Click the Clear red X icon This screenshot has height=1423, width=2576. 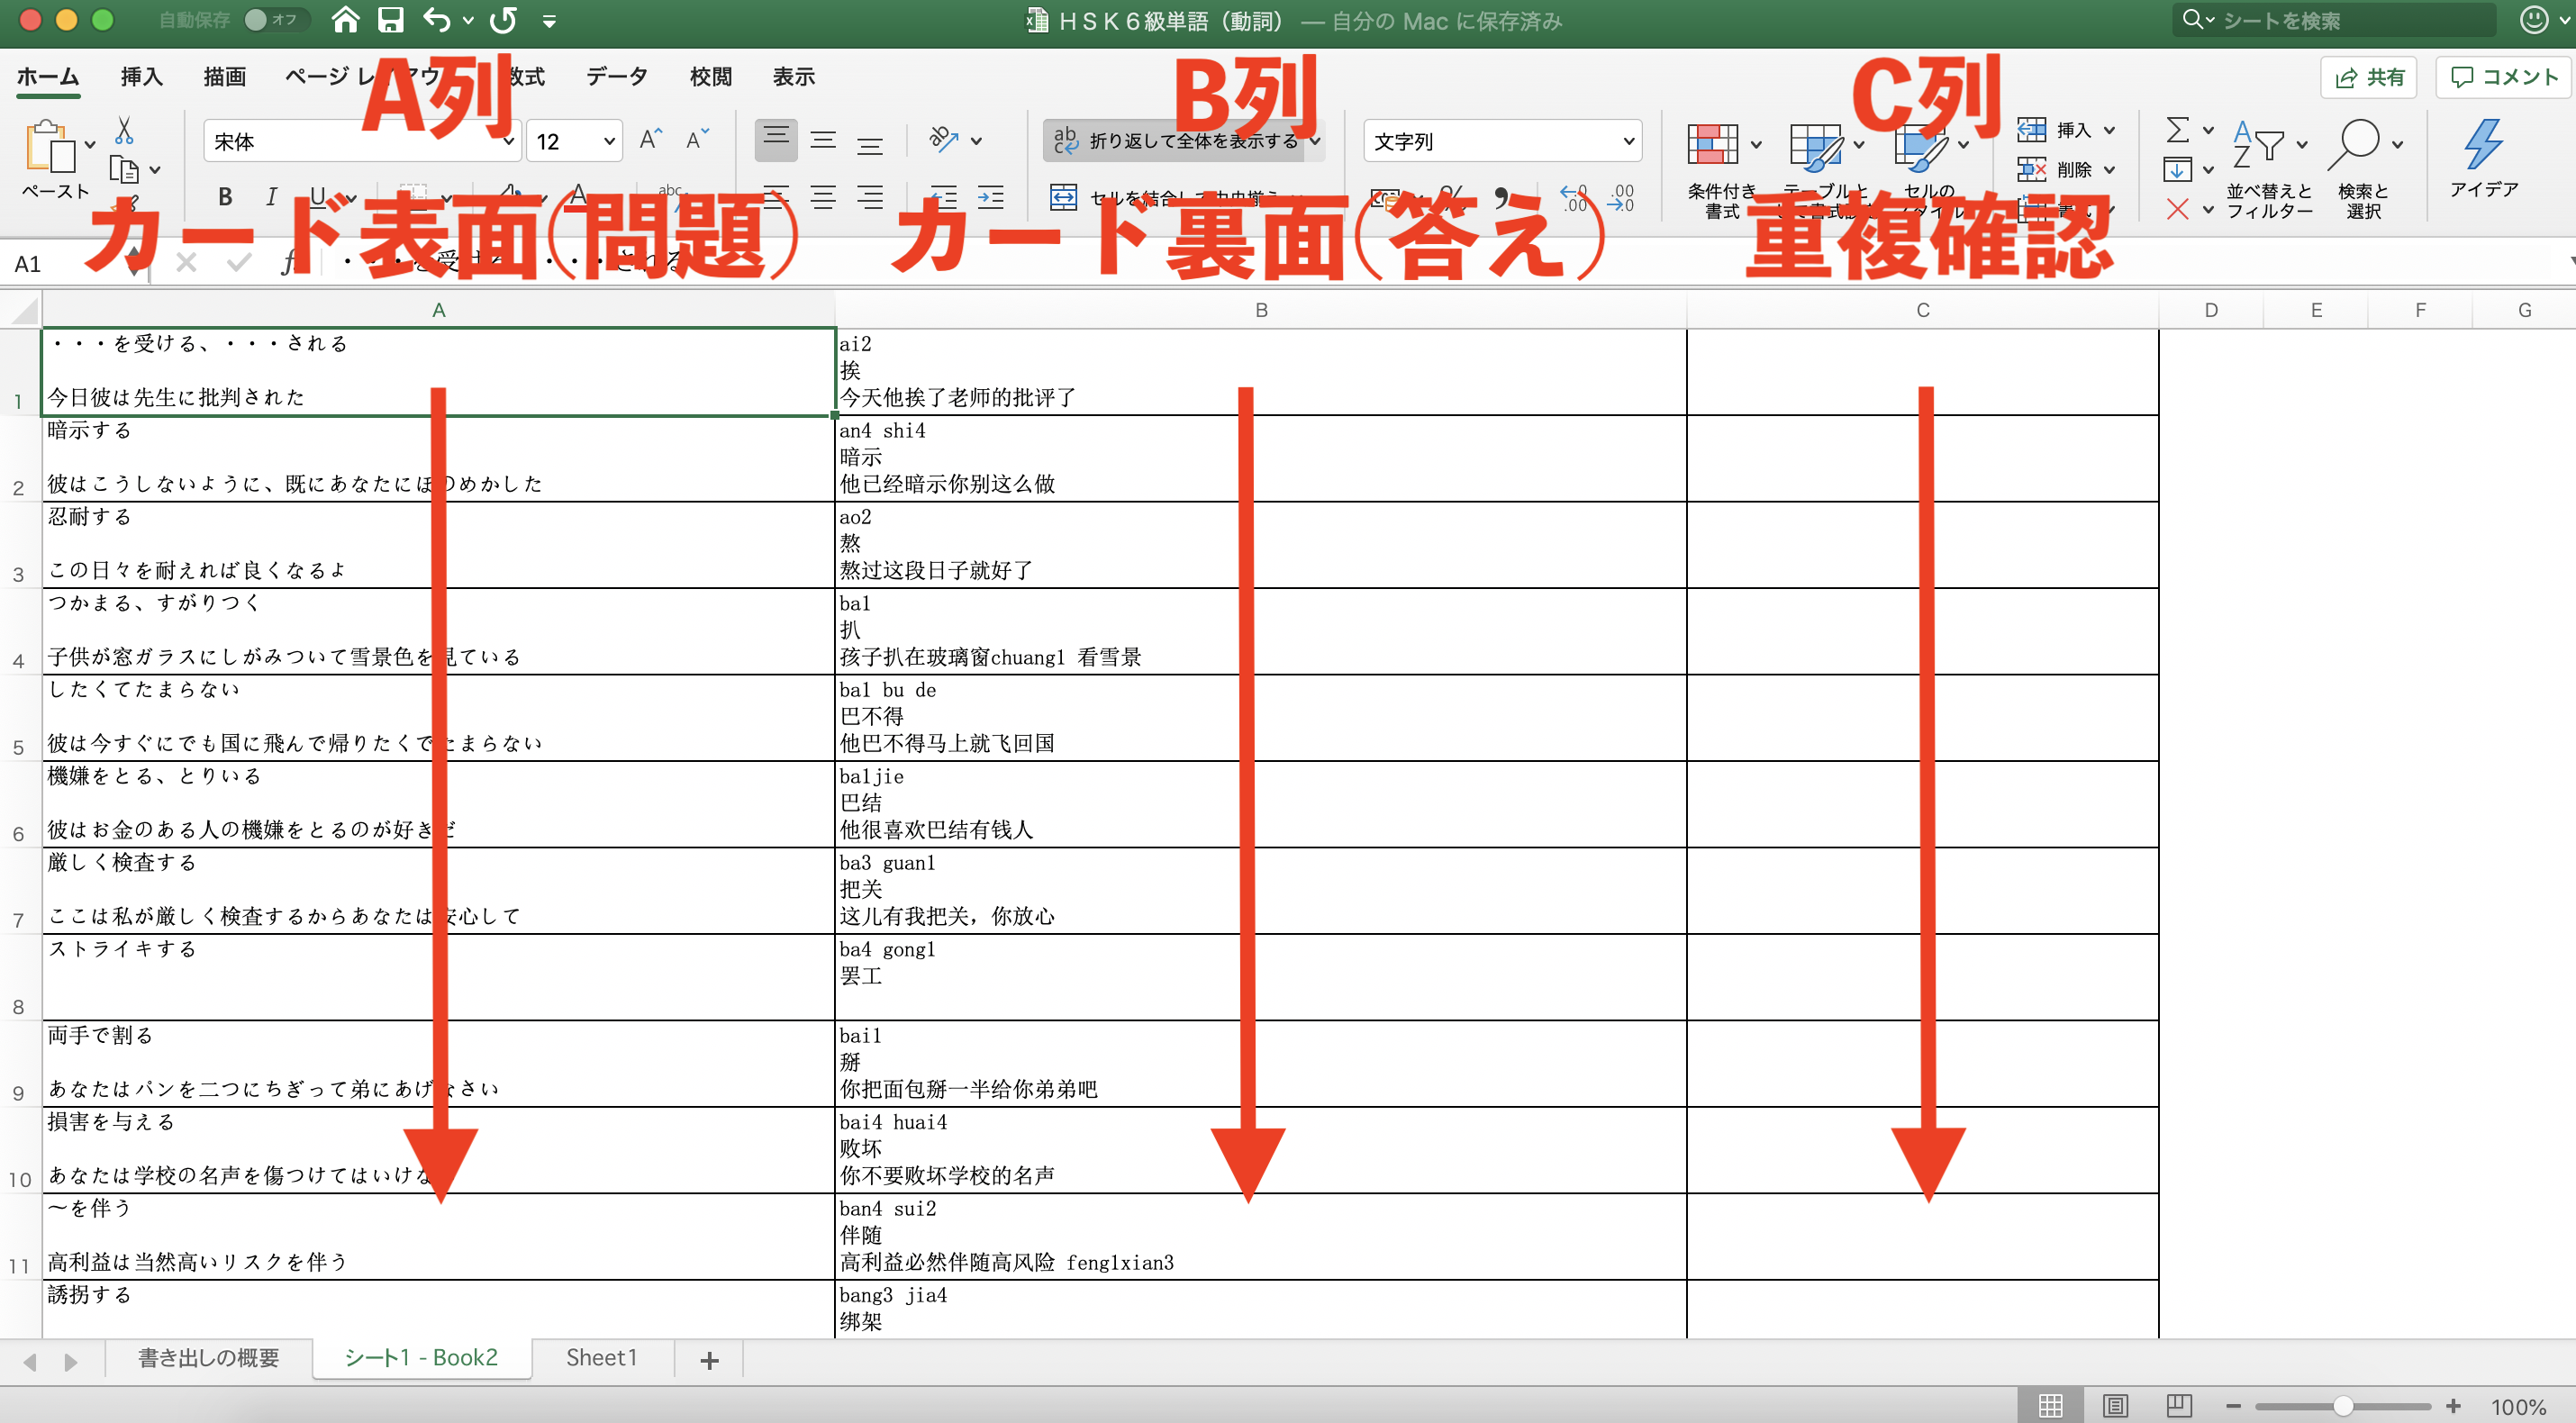point(2177,209)
